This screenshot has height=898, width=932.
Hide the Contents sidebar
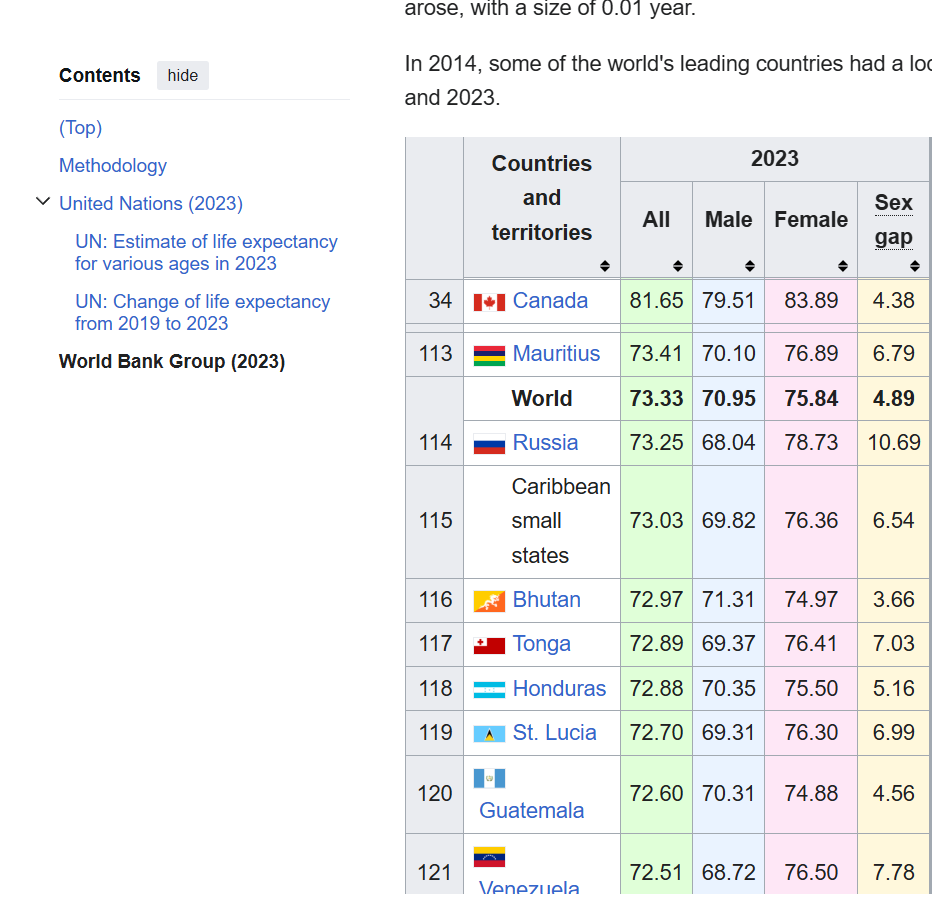pyautogui.click(x=182, y=75)
